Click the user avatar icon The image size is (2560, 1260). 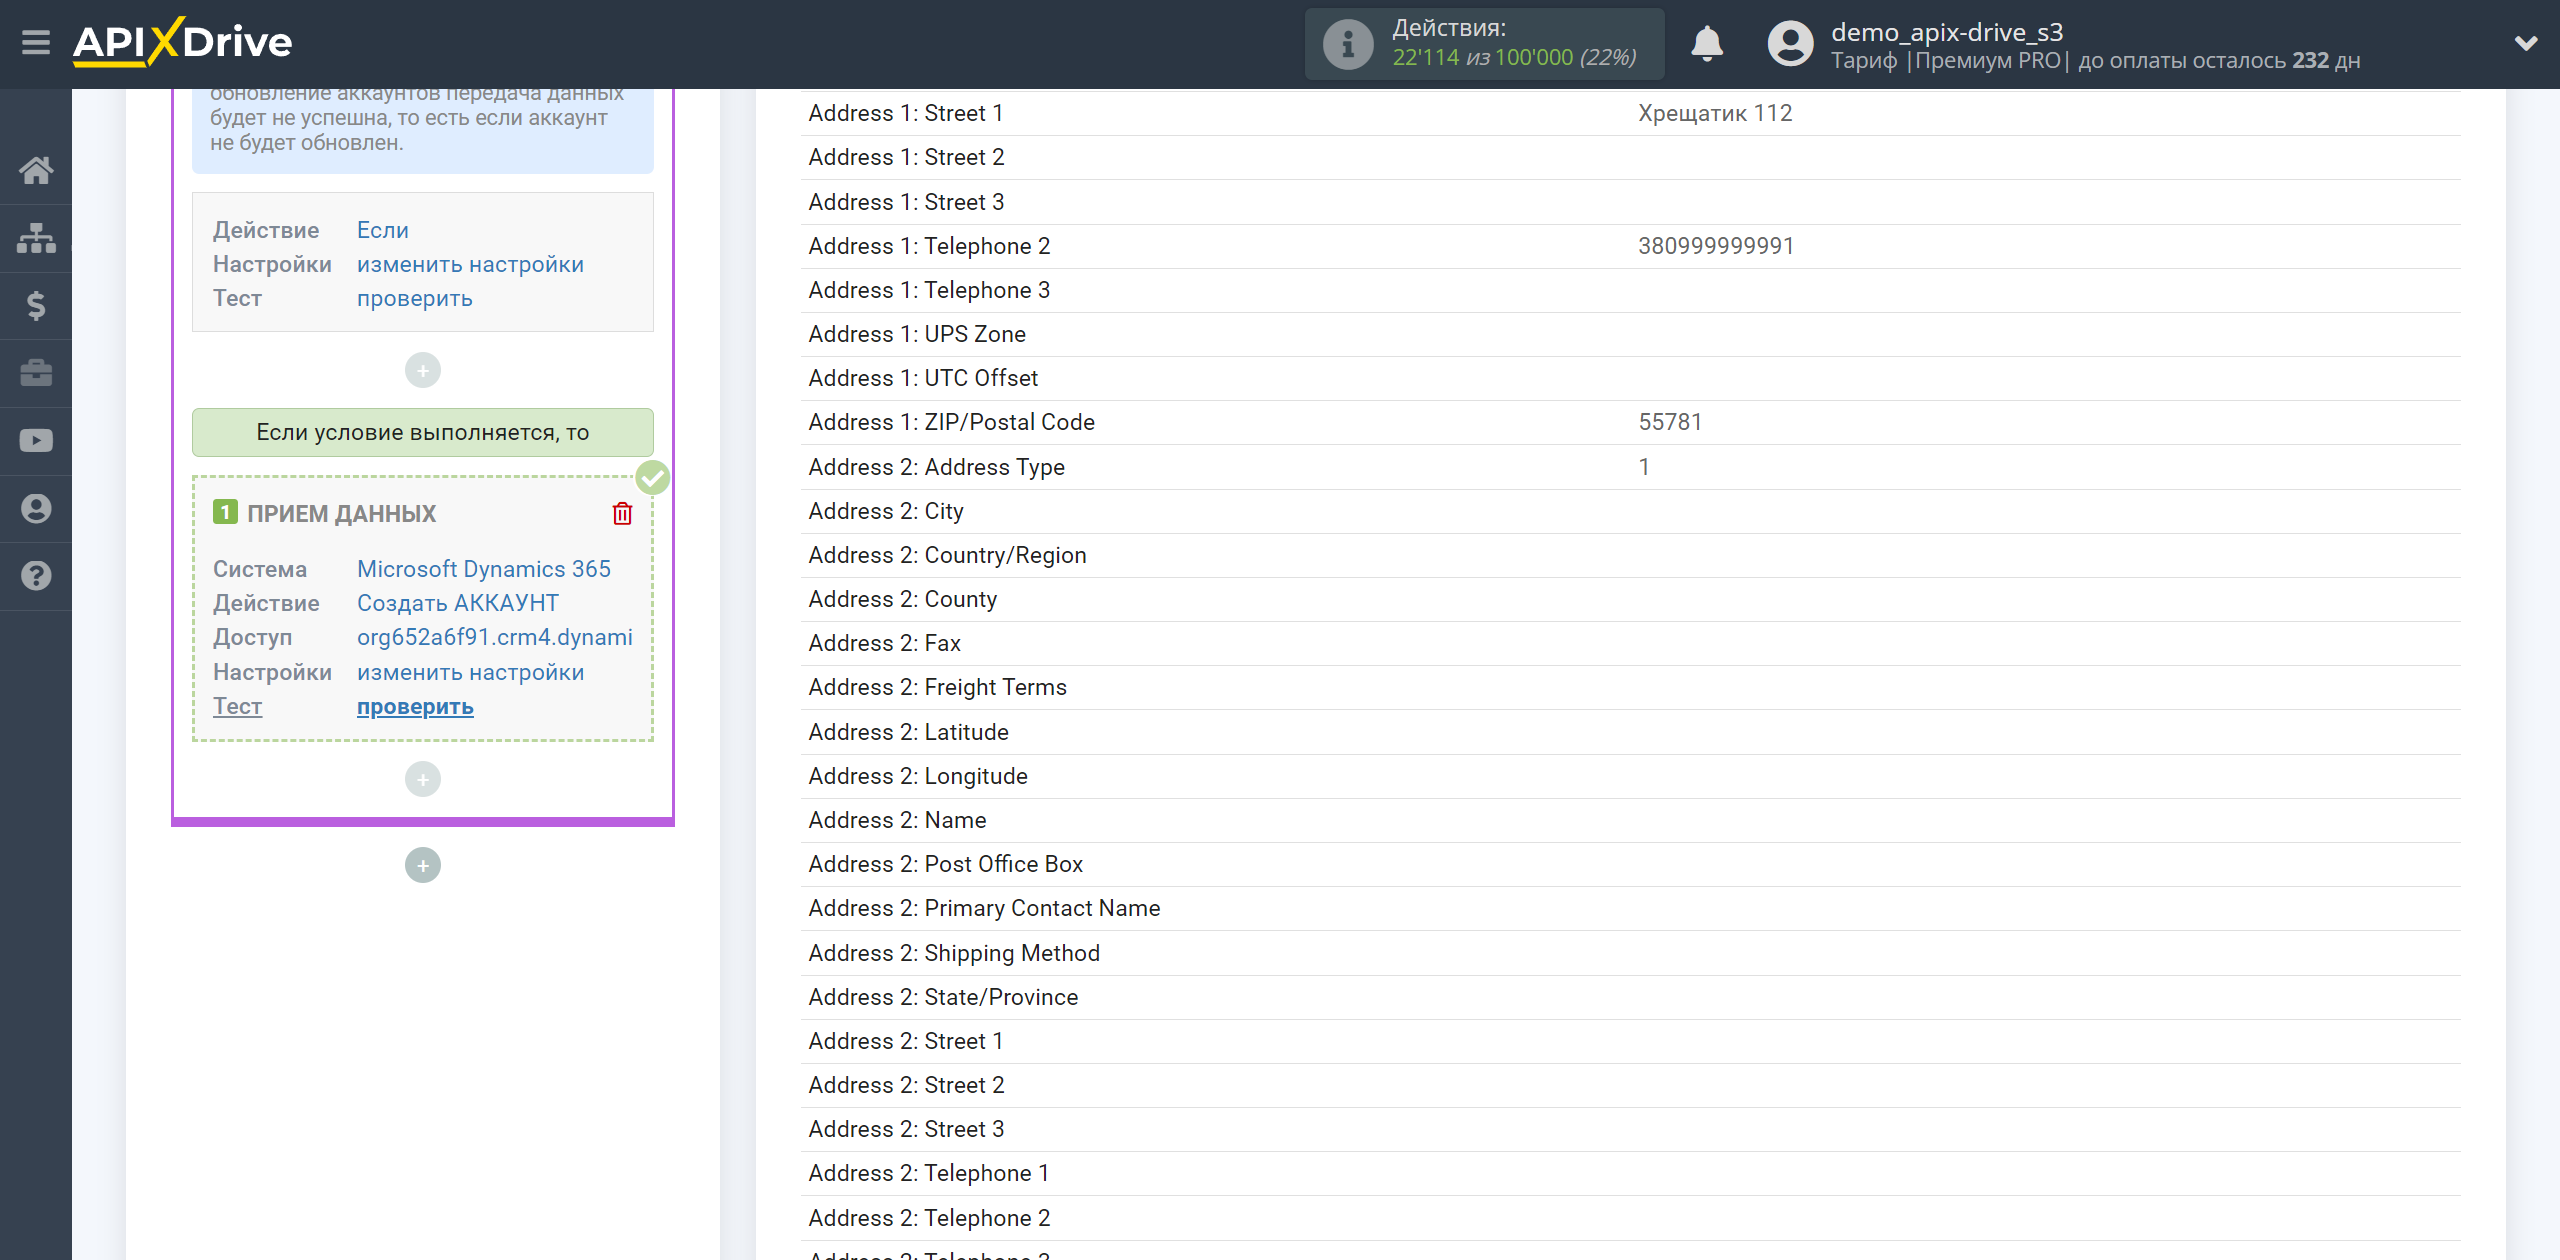[1790, 44]
